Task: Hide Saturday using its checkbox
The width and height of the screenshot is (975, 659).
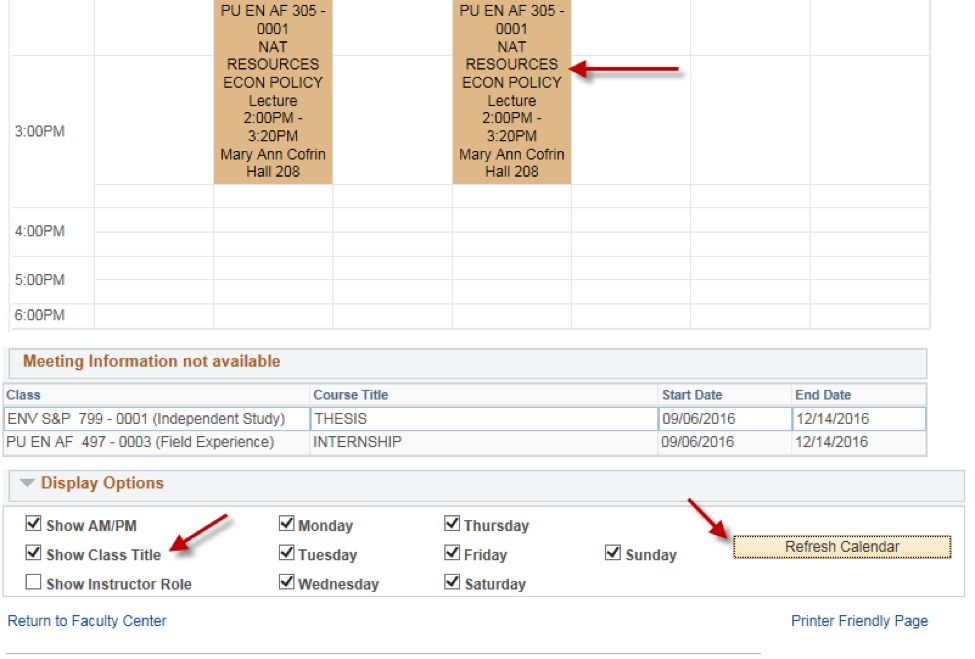Action: pos(453,582)
